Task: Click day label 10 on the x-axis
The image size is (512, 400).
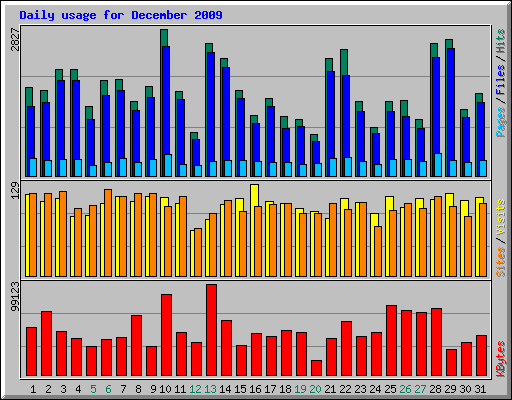Action: coord(165,389)
